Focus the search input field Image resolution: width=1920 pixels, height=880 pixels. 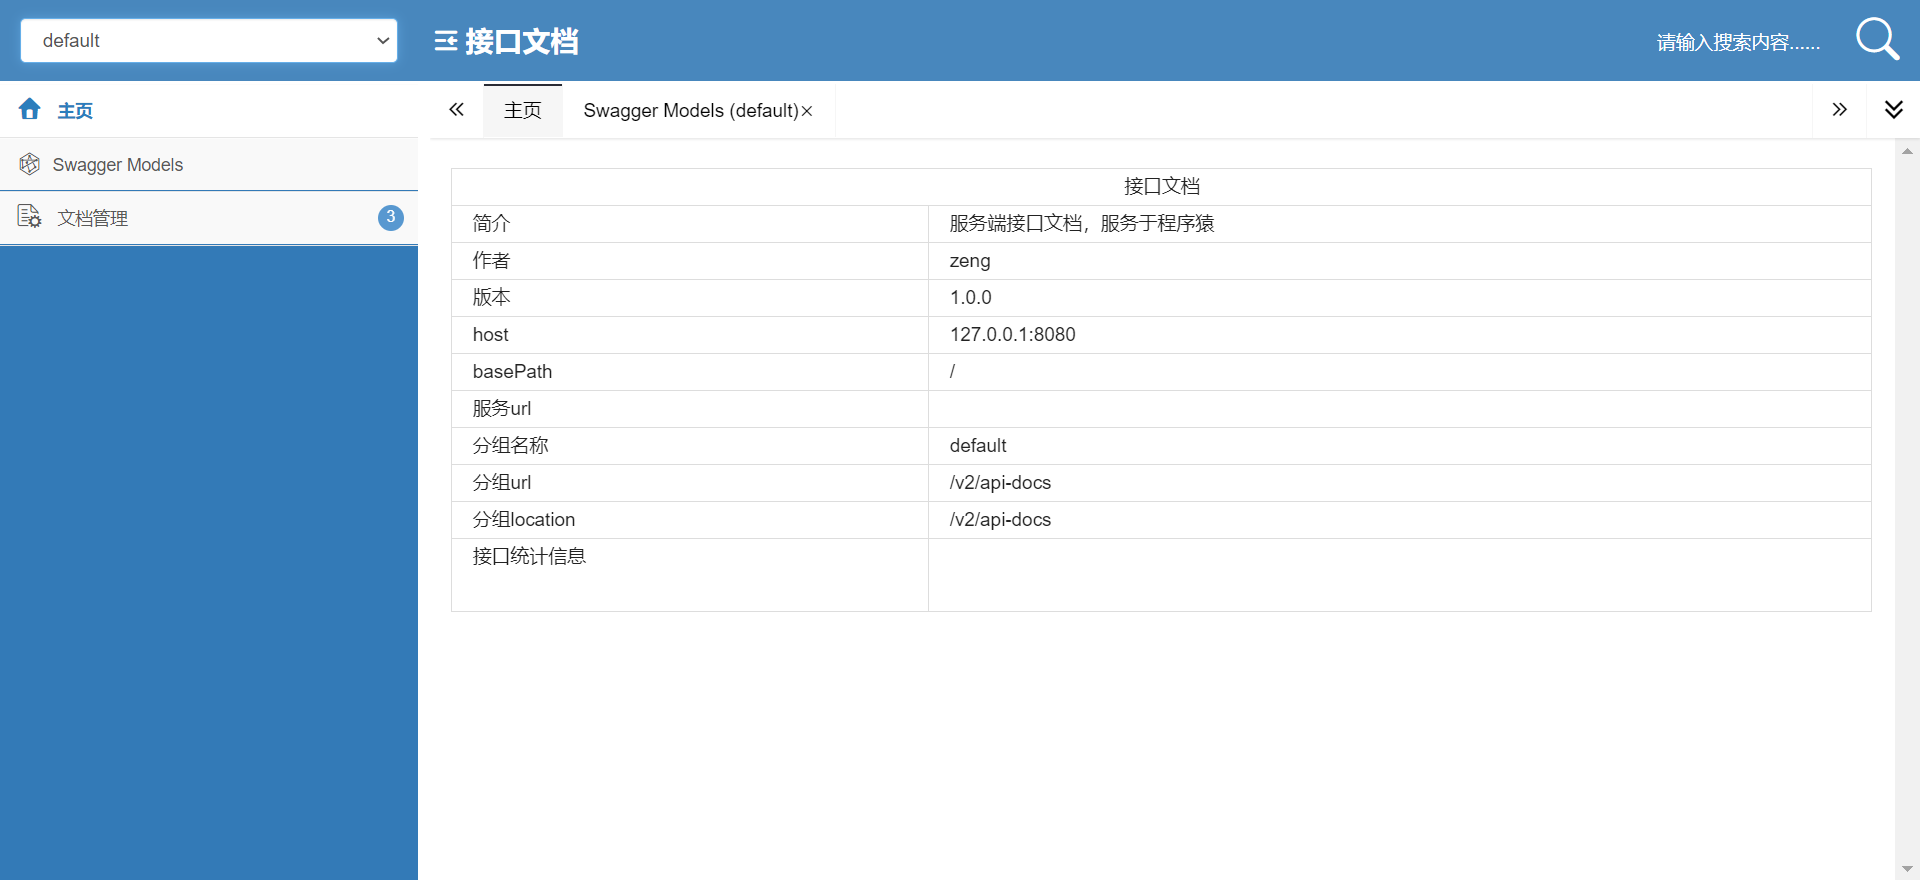pos(1738,42)
